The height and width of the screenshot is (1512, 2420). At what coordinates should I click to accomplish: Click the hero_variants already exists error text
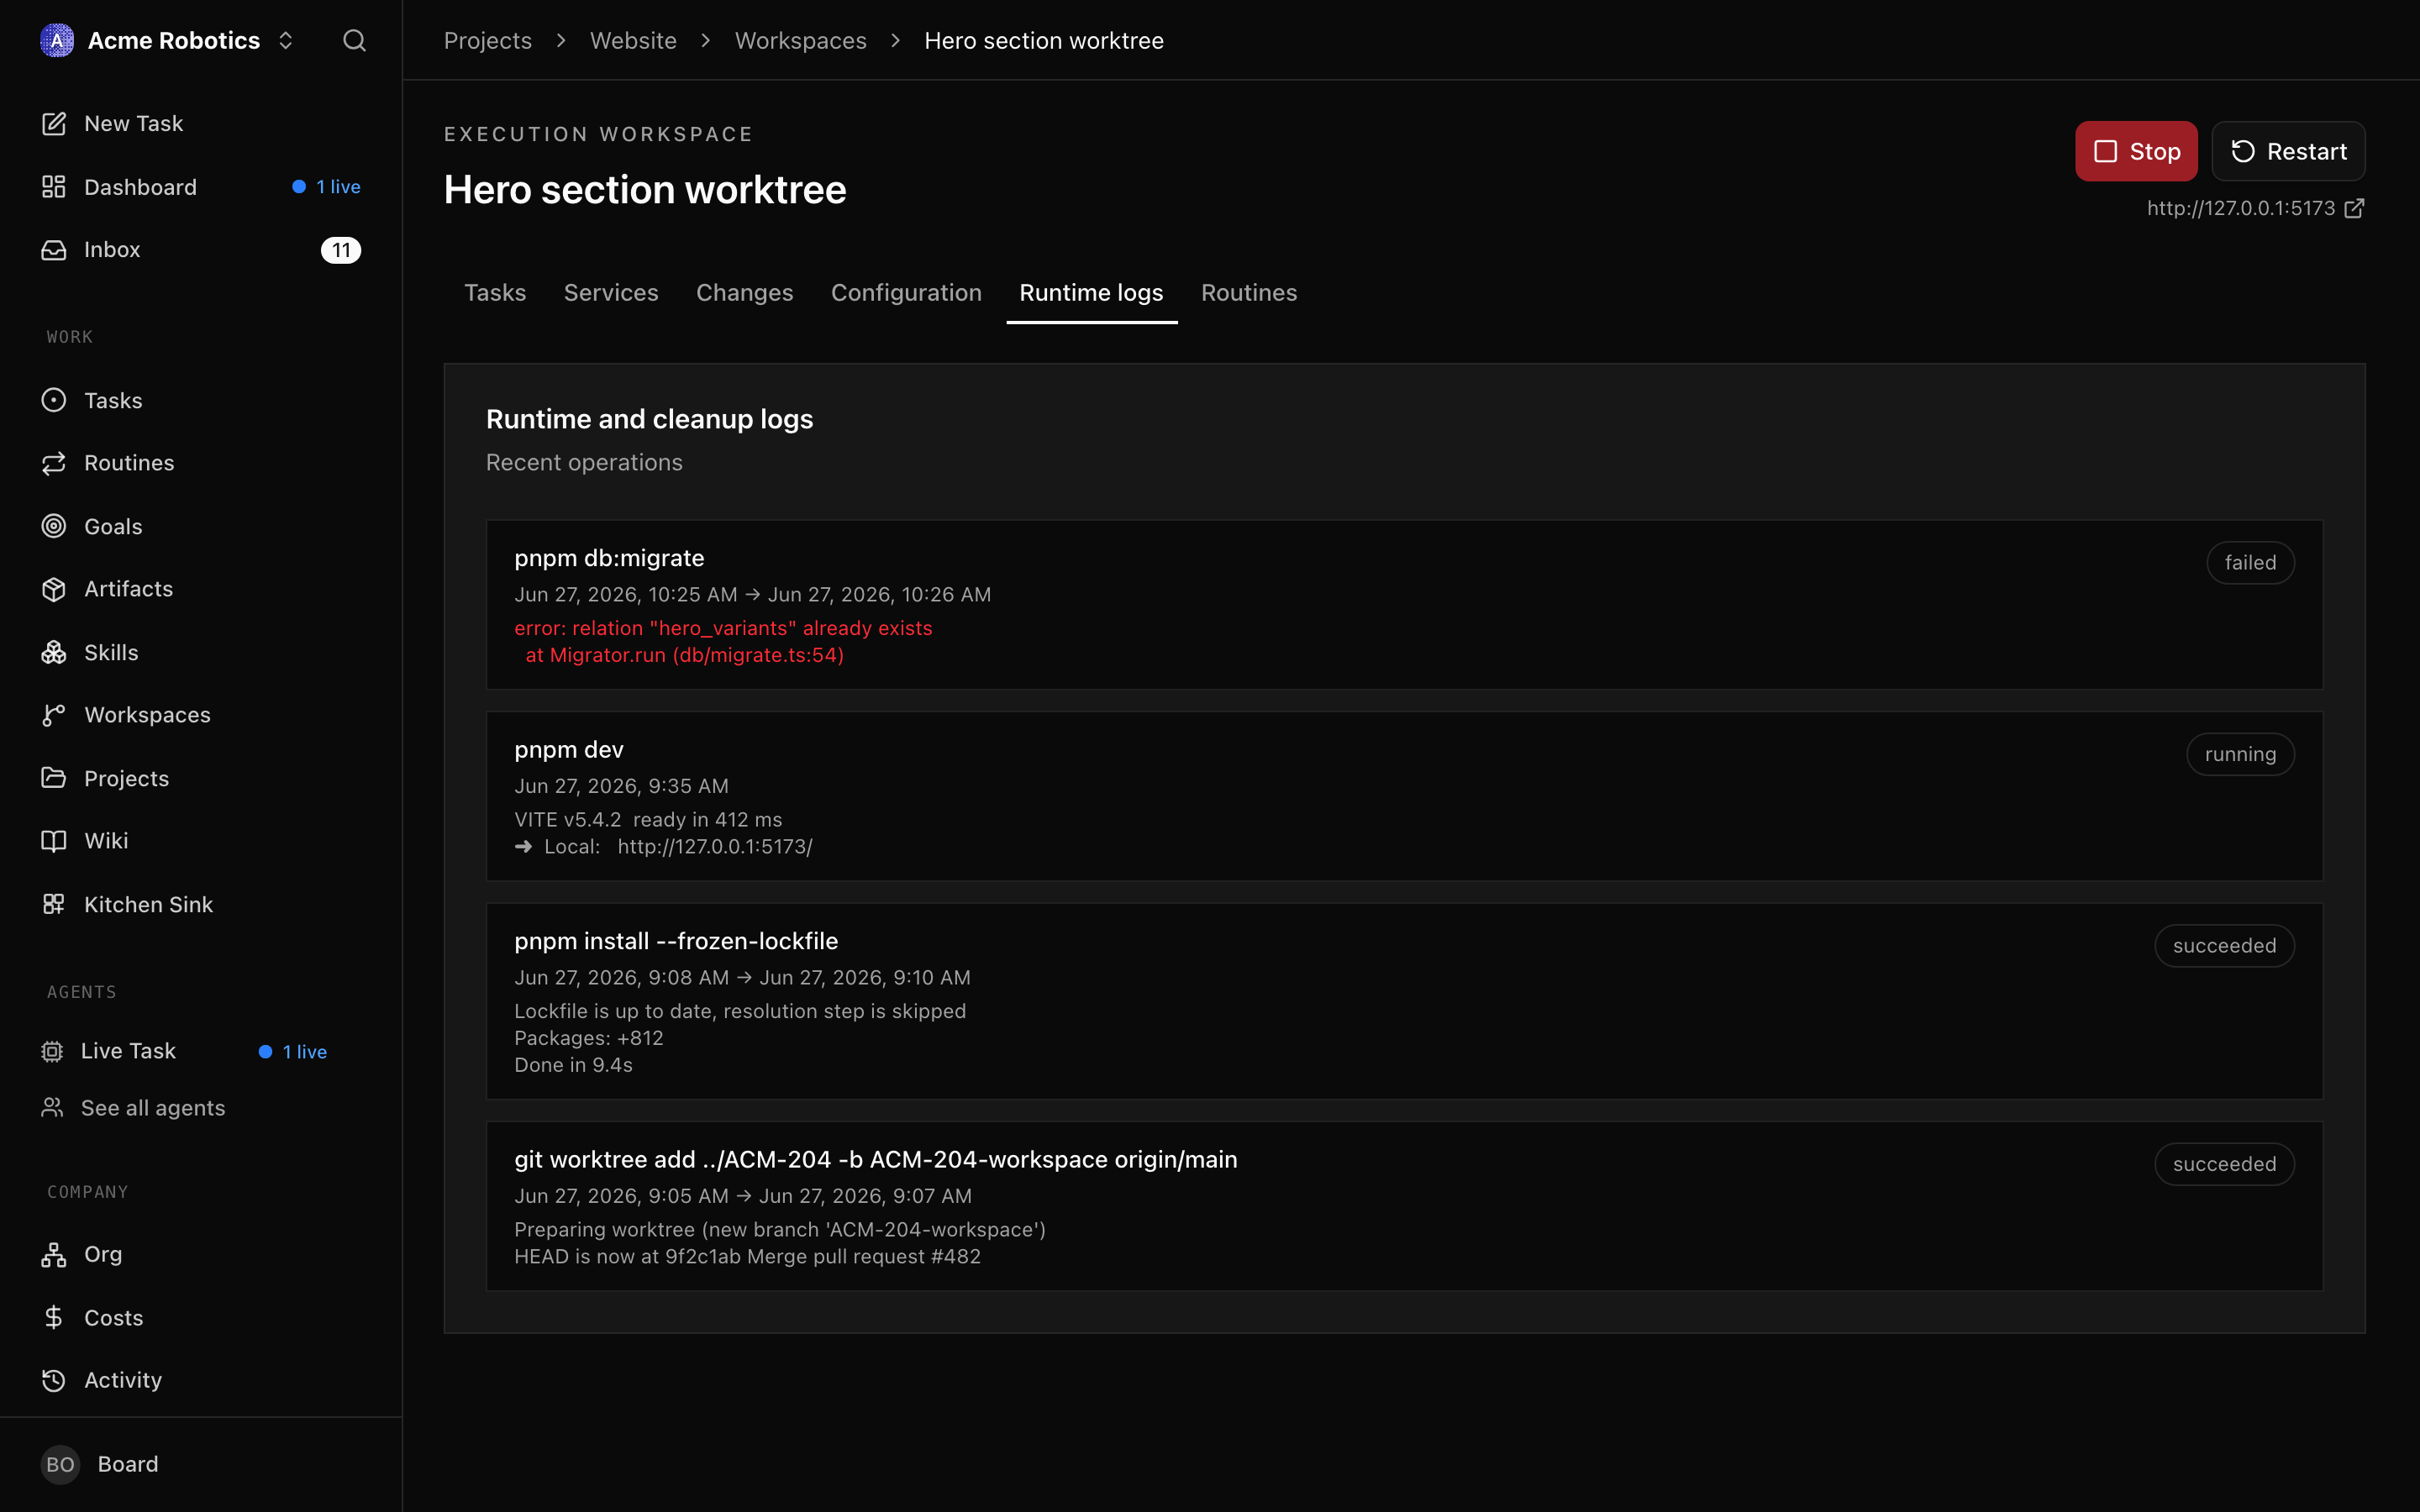coord(723,628)
